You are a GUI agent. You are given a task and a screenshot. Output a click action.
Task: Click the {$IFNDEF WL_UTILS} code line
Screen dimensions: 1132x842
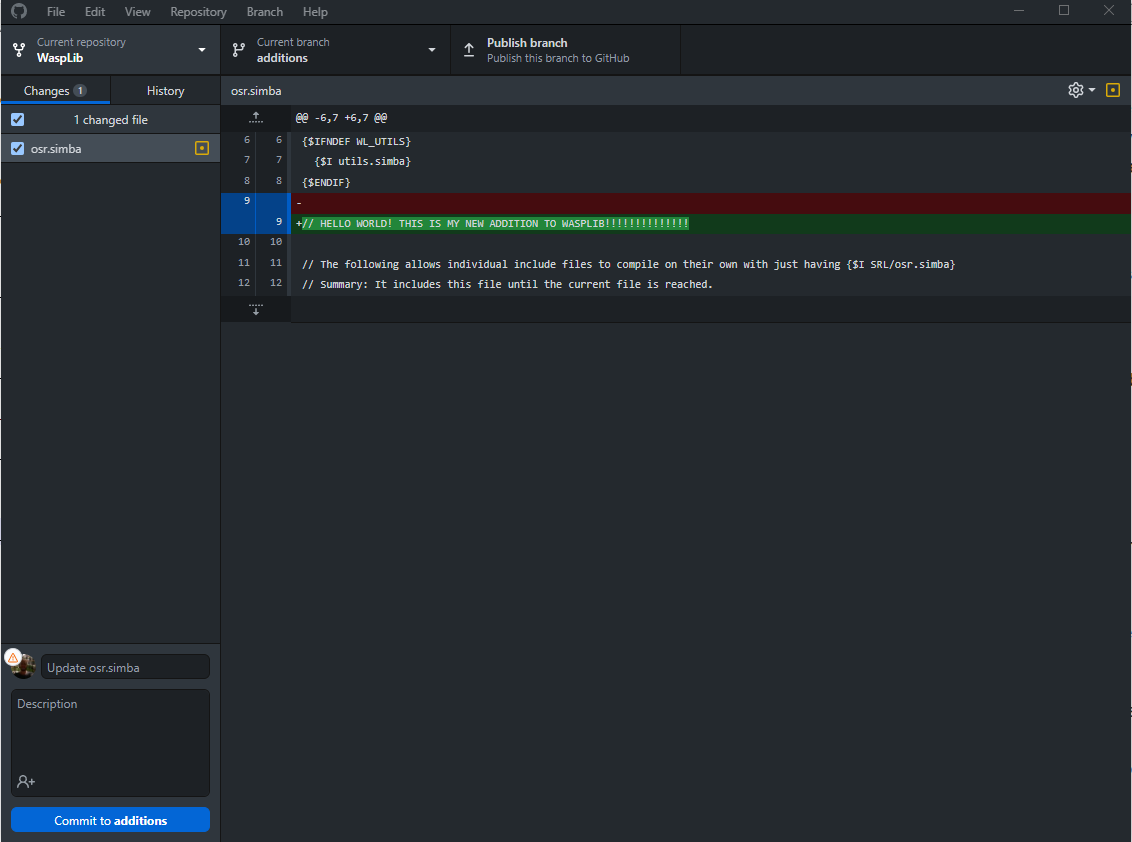point(357,142)
